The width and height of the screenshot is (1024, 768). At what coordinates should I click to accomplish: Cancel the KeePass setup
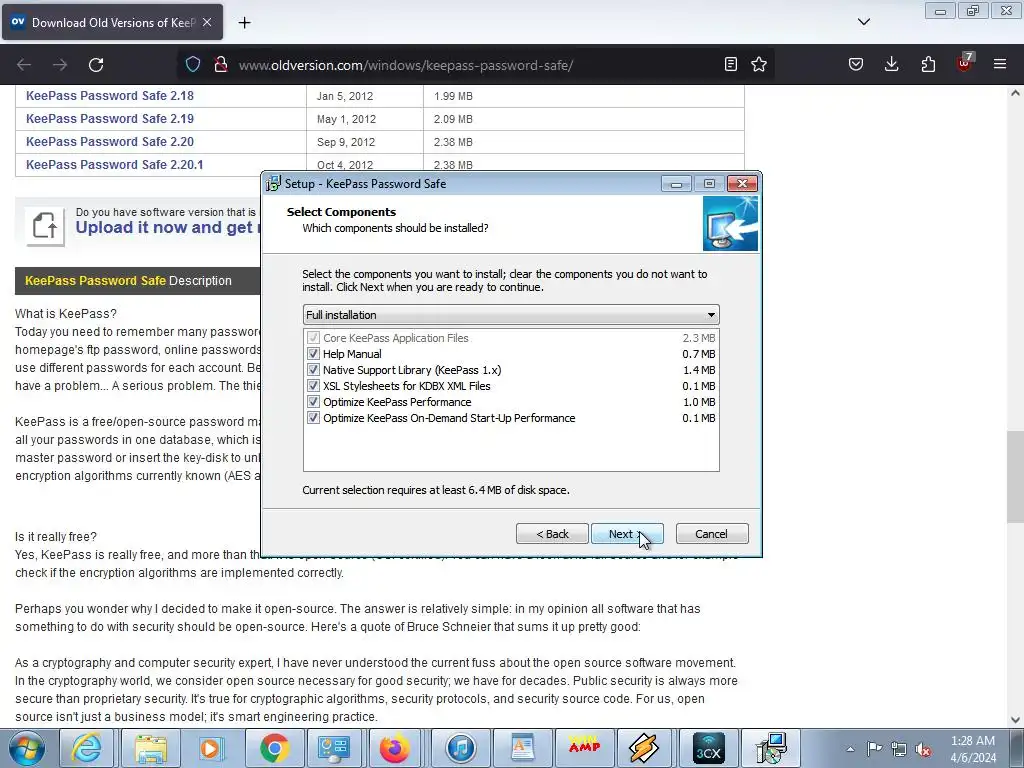click(x=712, y=534)
